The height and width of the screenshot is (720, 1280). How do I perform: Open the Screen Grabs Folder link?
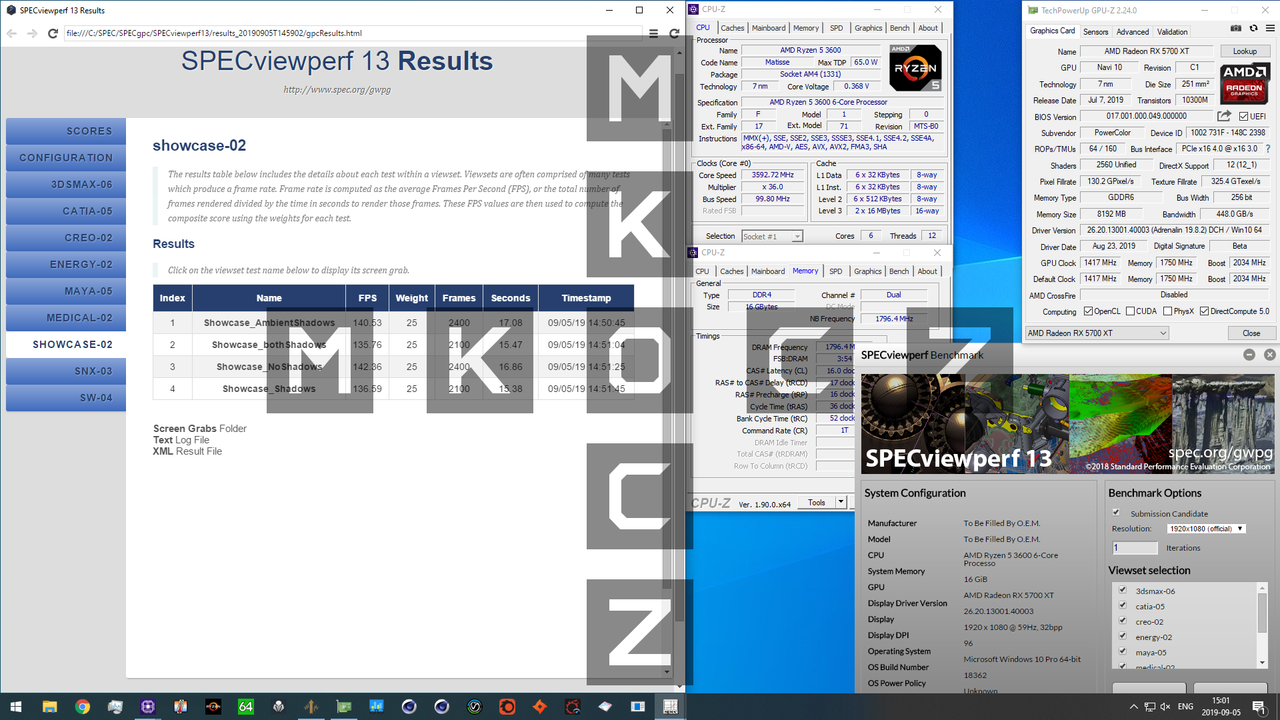pos(200,429)
